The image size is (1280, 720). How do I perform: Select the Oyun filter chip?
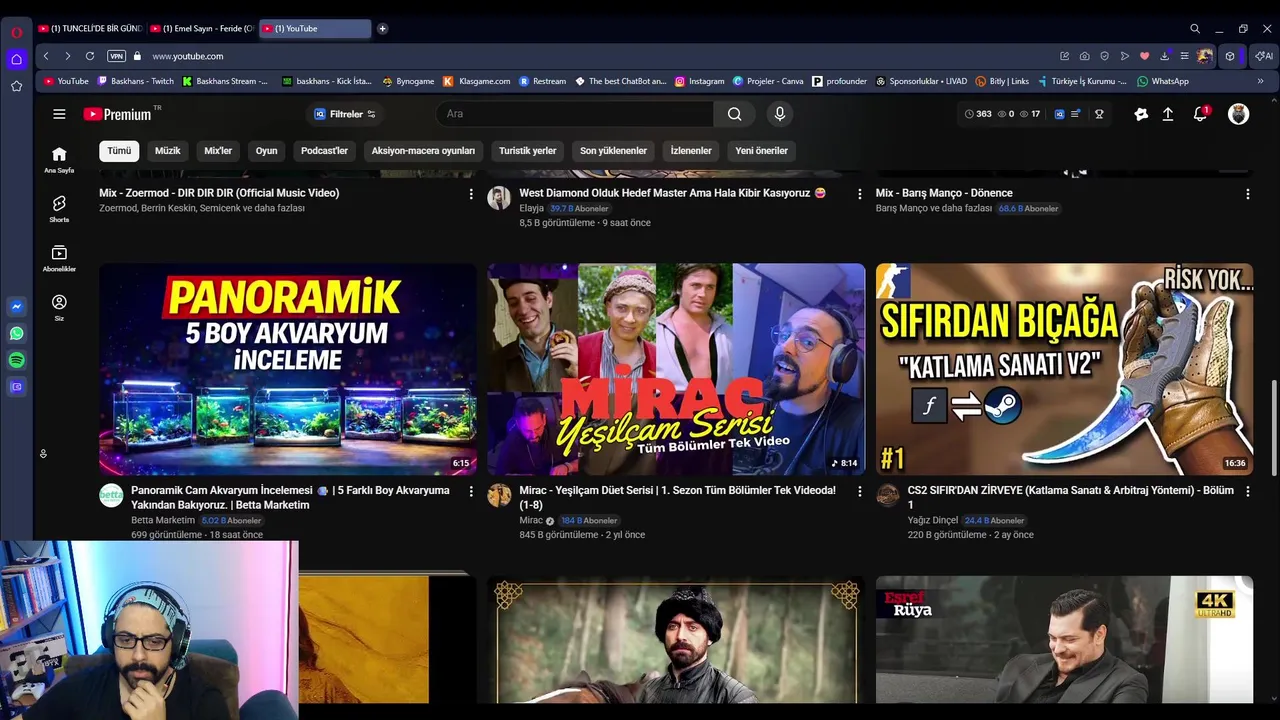pos(266,151)
